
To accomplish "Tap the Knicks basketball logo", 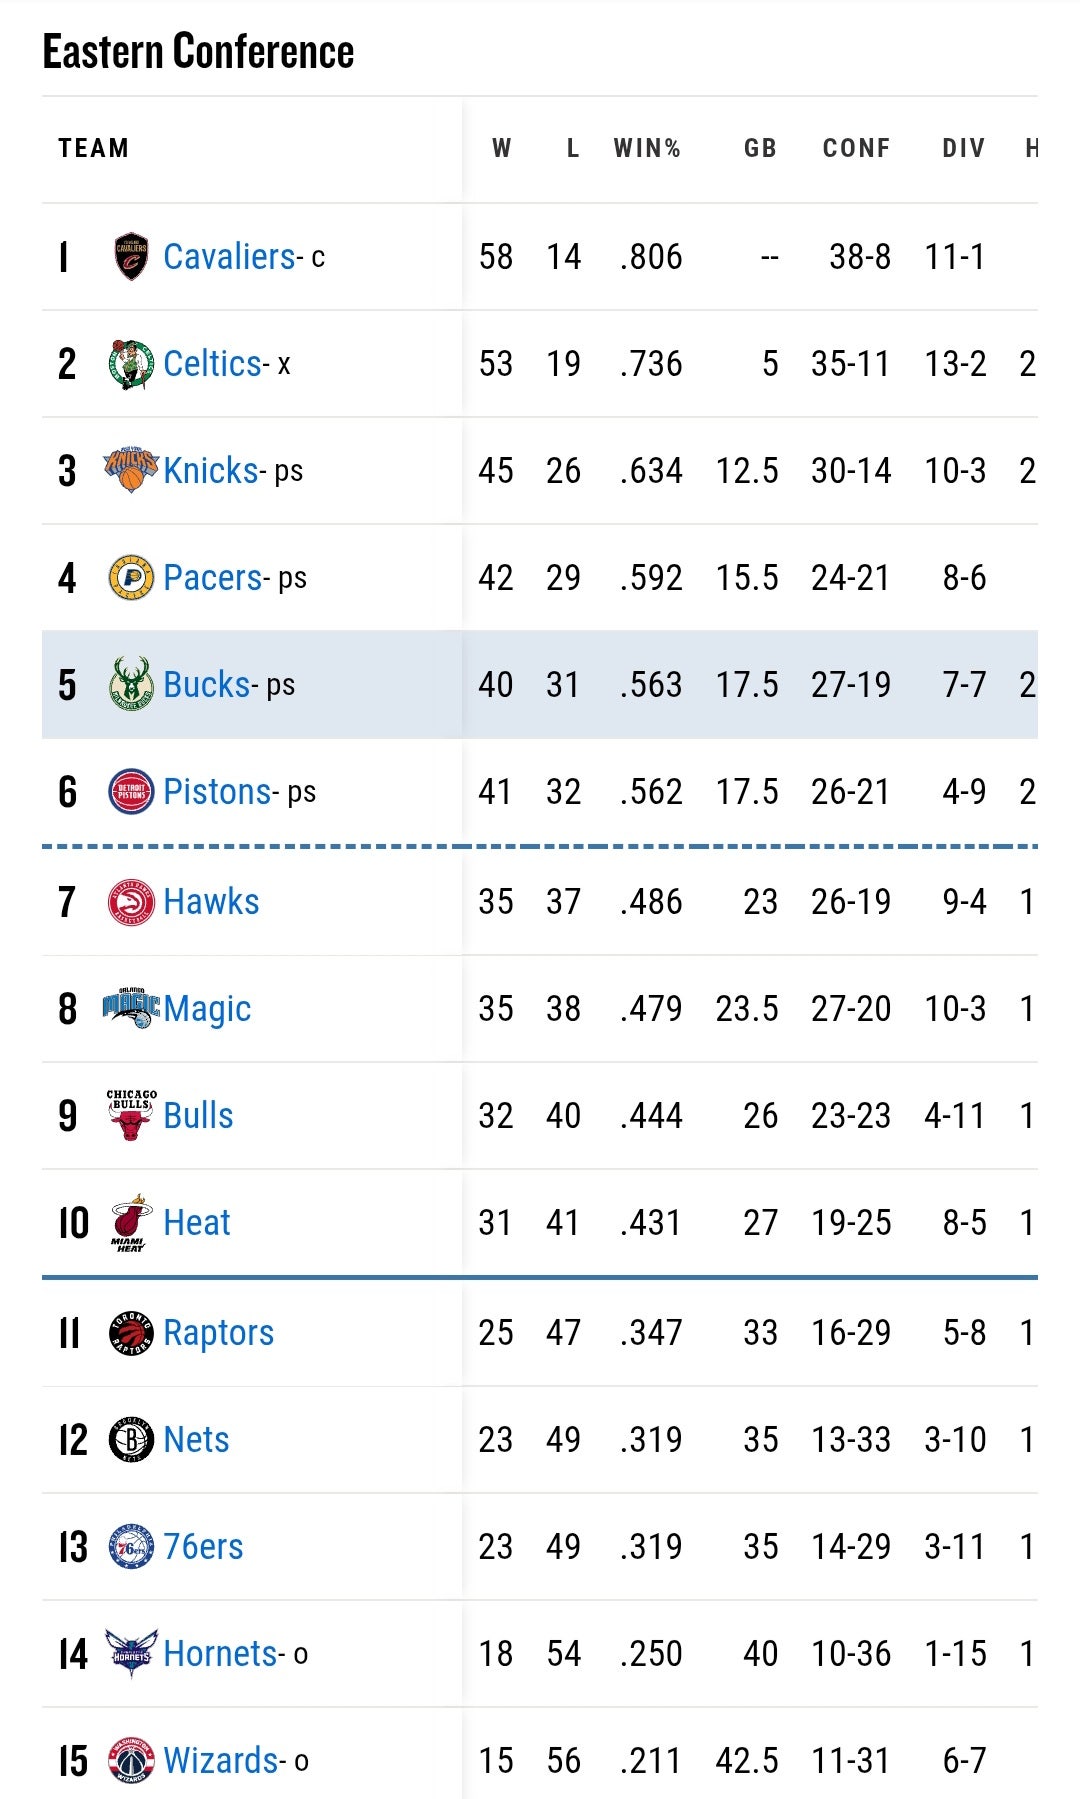I will click(131, 470).
